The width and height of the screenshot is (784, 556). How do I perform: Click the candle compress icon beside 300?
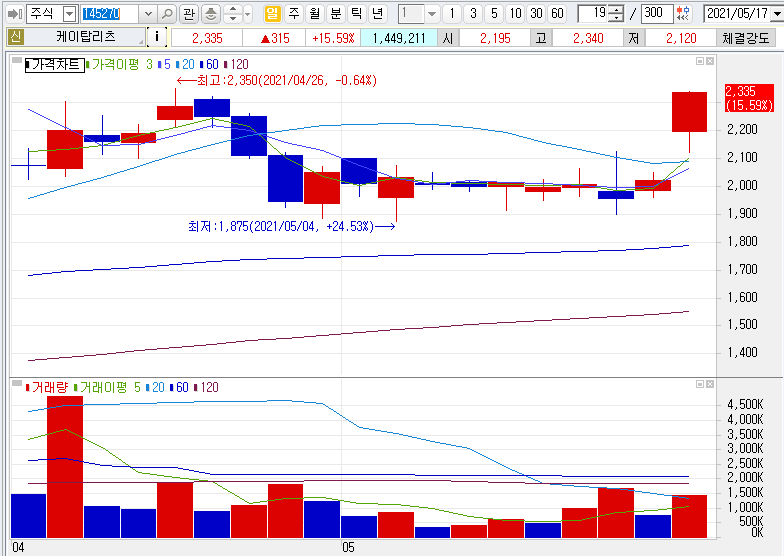click(x=683, y=14)
